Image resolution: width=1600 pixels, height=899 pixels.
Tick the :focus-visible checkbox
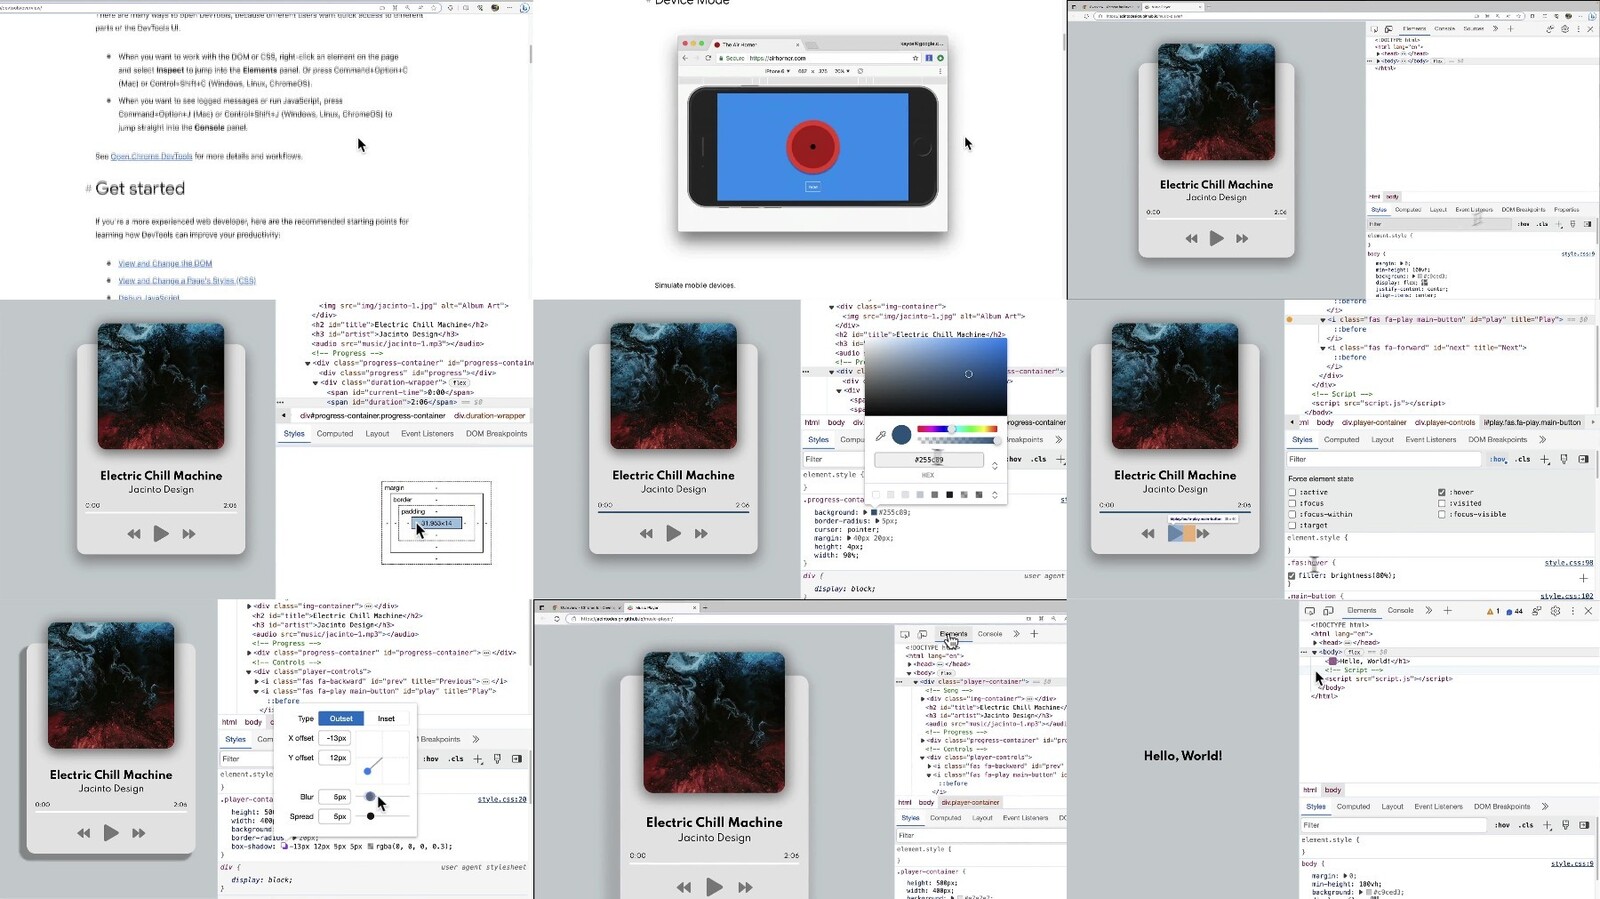pos(1441,514)
